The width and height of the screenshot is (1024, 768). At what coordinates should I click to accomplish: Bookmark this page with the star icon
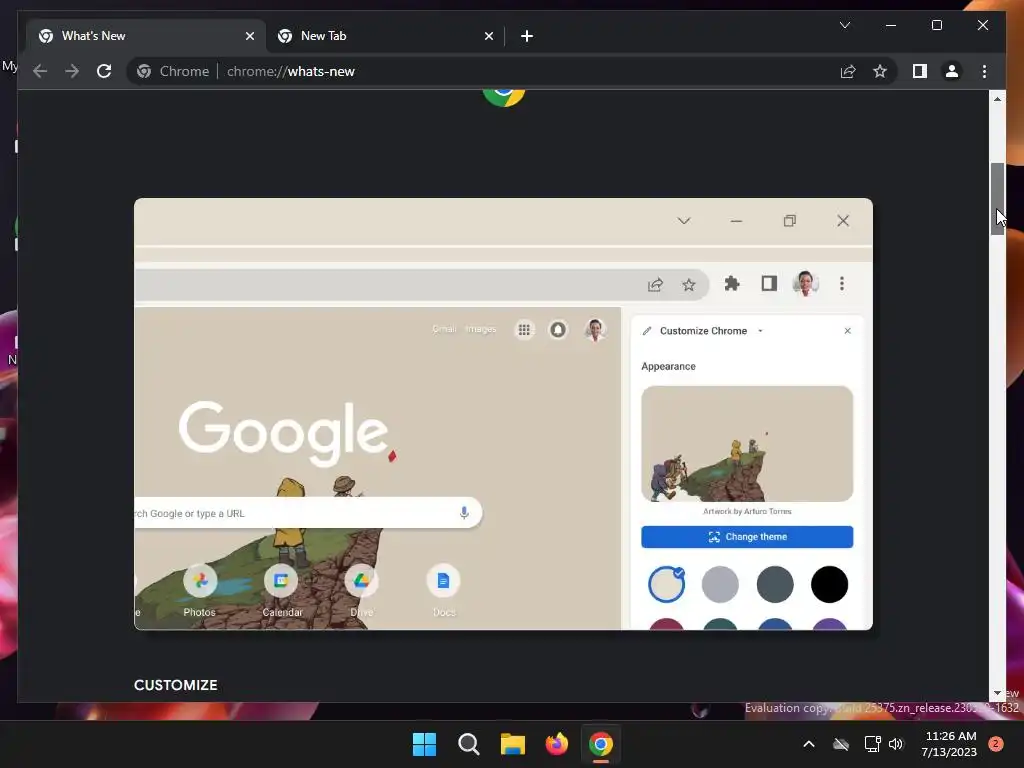[x=880, y=71]
